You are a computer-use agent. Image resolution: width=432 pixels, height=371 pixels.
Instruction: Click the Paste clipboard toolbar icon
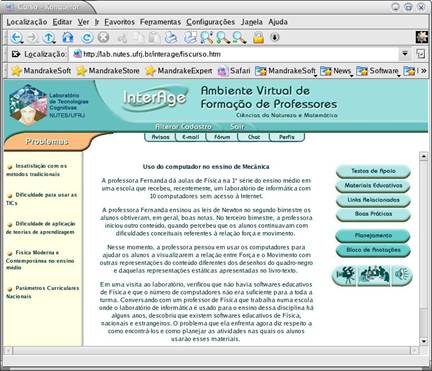[155, 38]
